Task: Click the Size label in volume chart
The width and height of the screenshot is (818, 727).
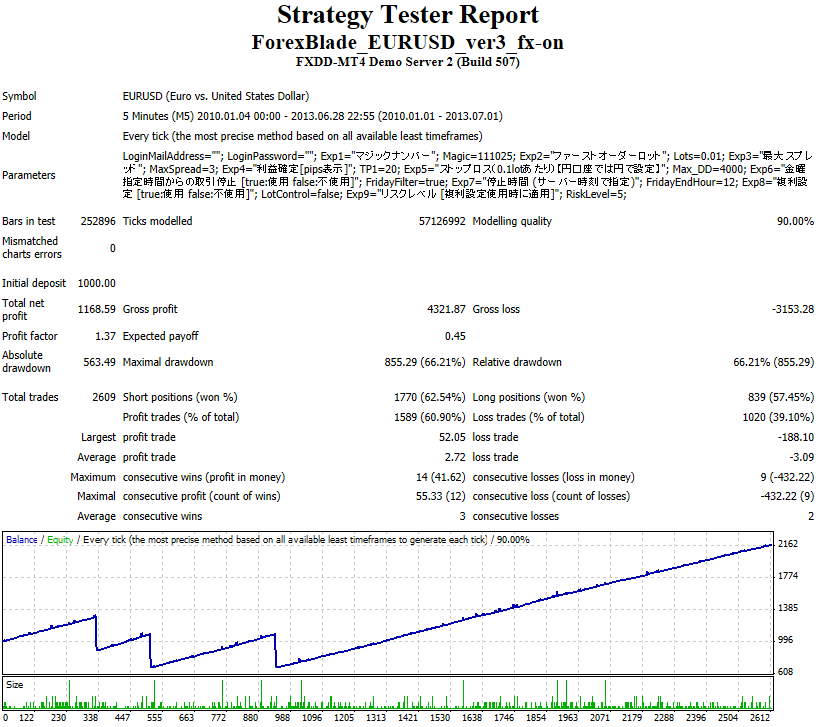Action: pos(15,685)
